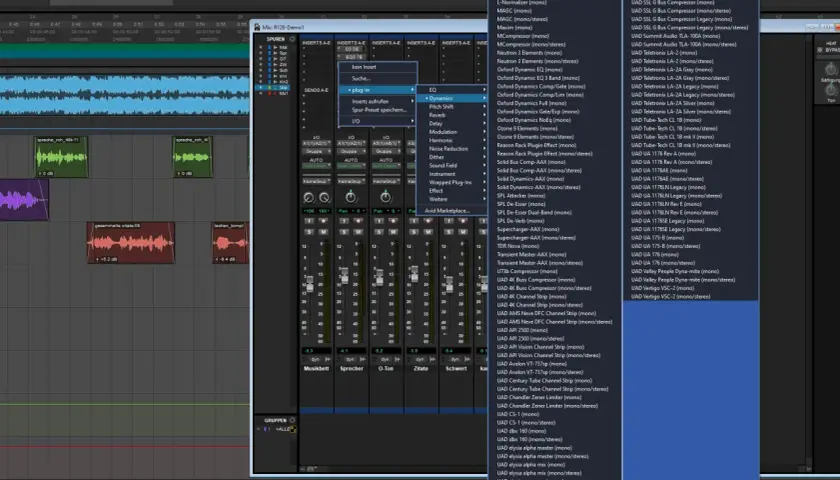Select the large red audio clip
The image size is (840, 480).
[x=131, y=243]
